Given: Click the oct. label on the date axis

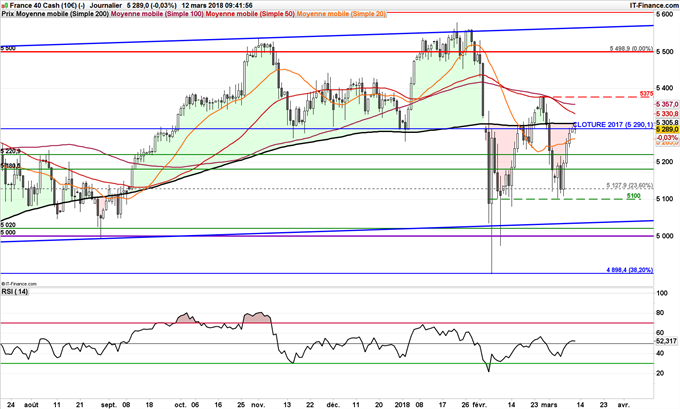Looking at the screenshot, I should pyautogui.click(x=180, y=405).
